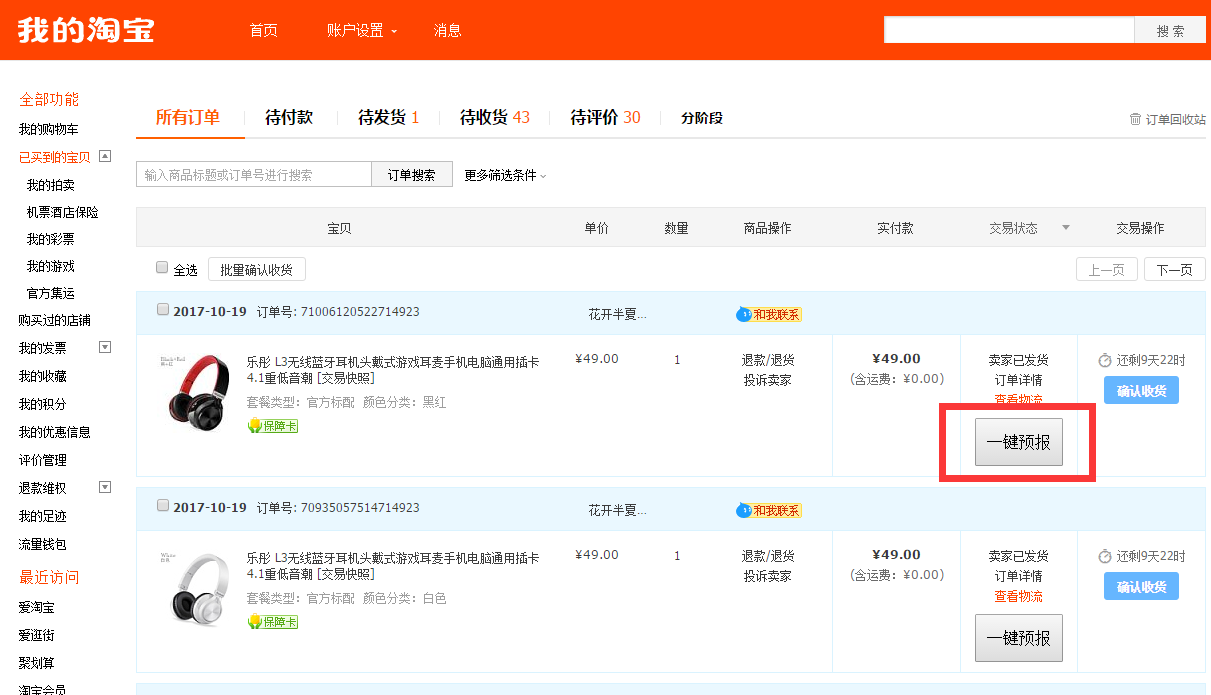Open 官方集运 in the sidebar
The height and width of the screenshot is (695, 1211).
pos(51,293)
